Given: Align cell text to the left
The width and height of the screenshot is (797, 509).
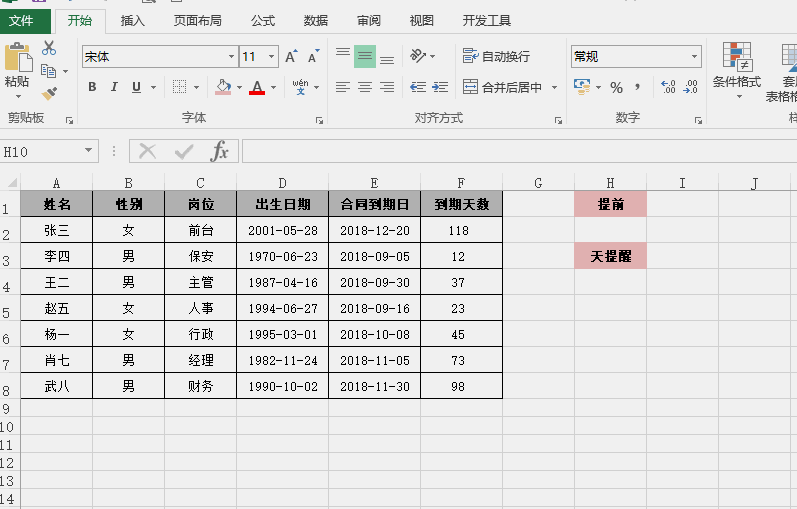Looking at the screenshot, I should [343, 87].
